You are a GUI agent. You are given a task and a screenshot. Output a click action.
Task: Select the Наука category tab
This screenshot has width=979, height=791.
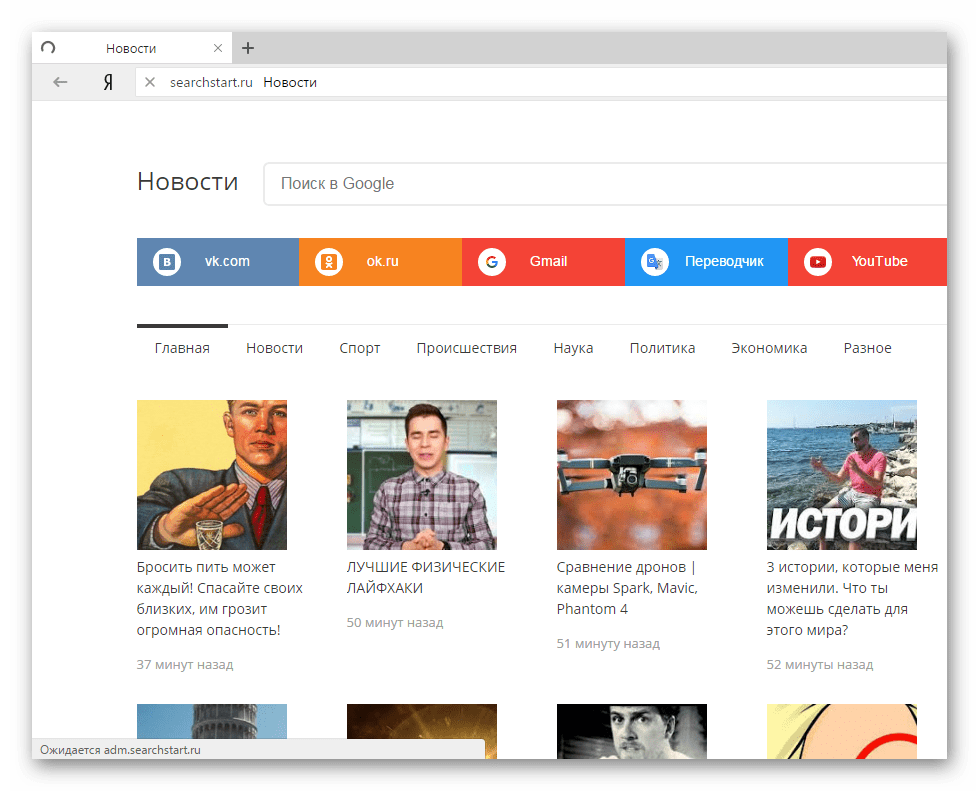[573, 348]
